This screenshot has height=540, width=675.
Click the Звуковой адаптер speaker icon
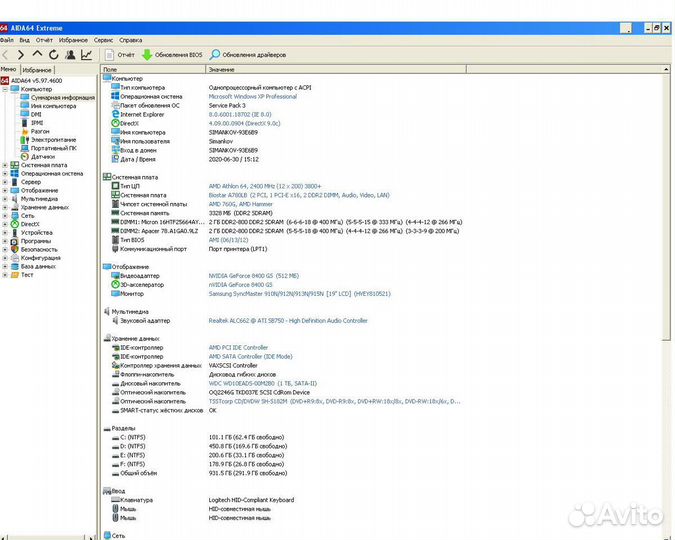[x=115, y=320]
